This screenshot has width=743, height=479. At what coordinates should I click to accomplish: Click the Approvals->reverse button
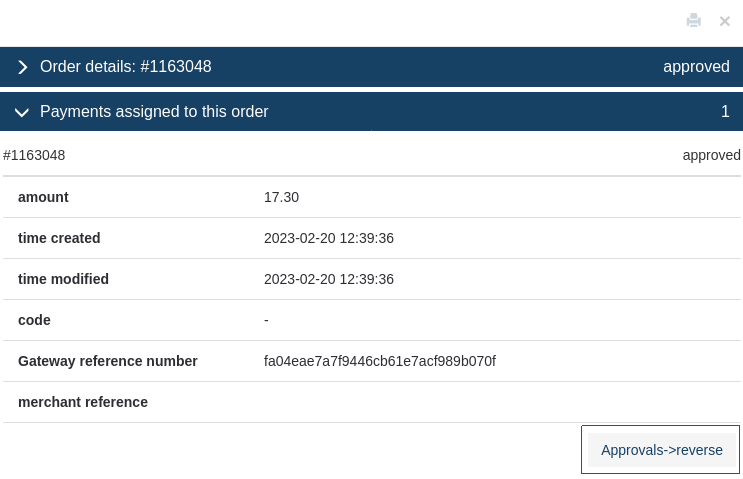click(x=661, y=450)
